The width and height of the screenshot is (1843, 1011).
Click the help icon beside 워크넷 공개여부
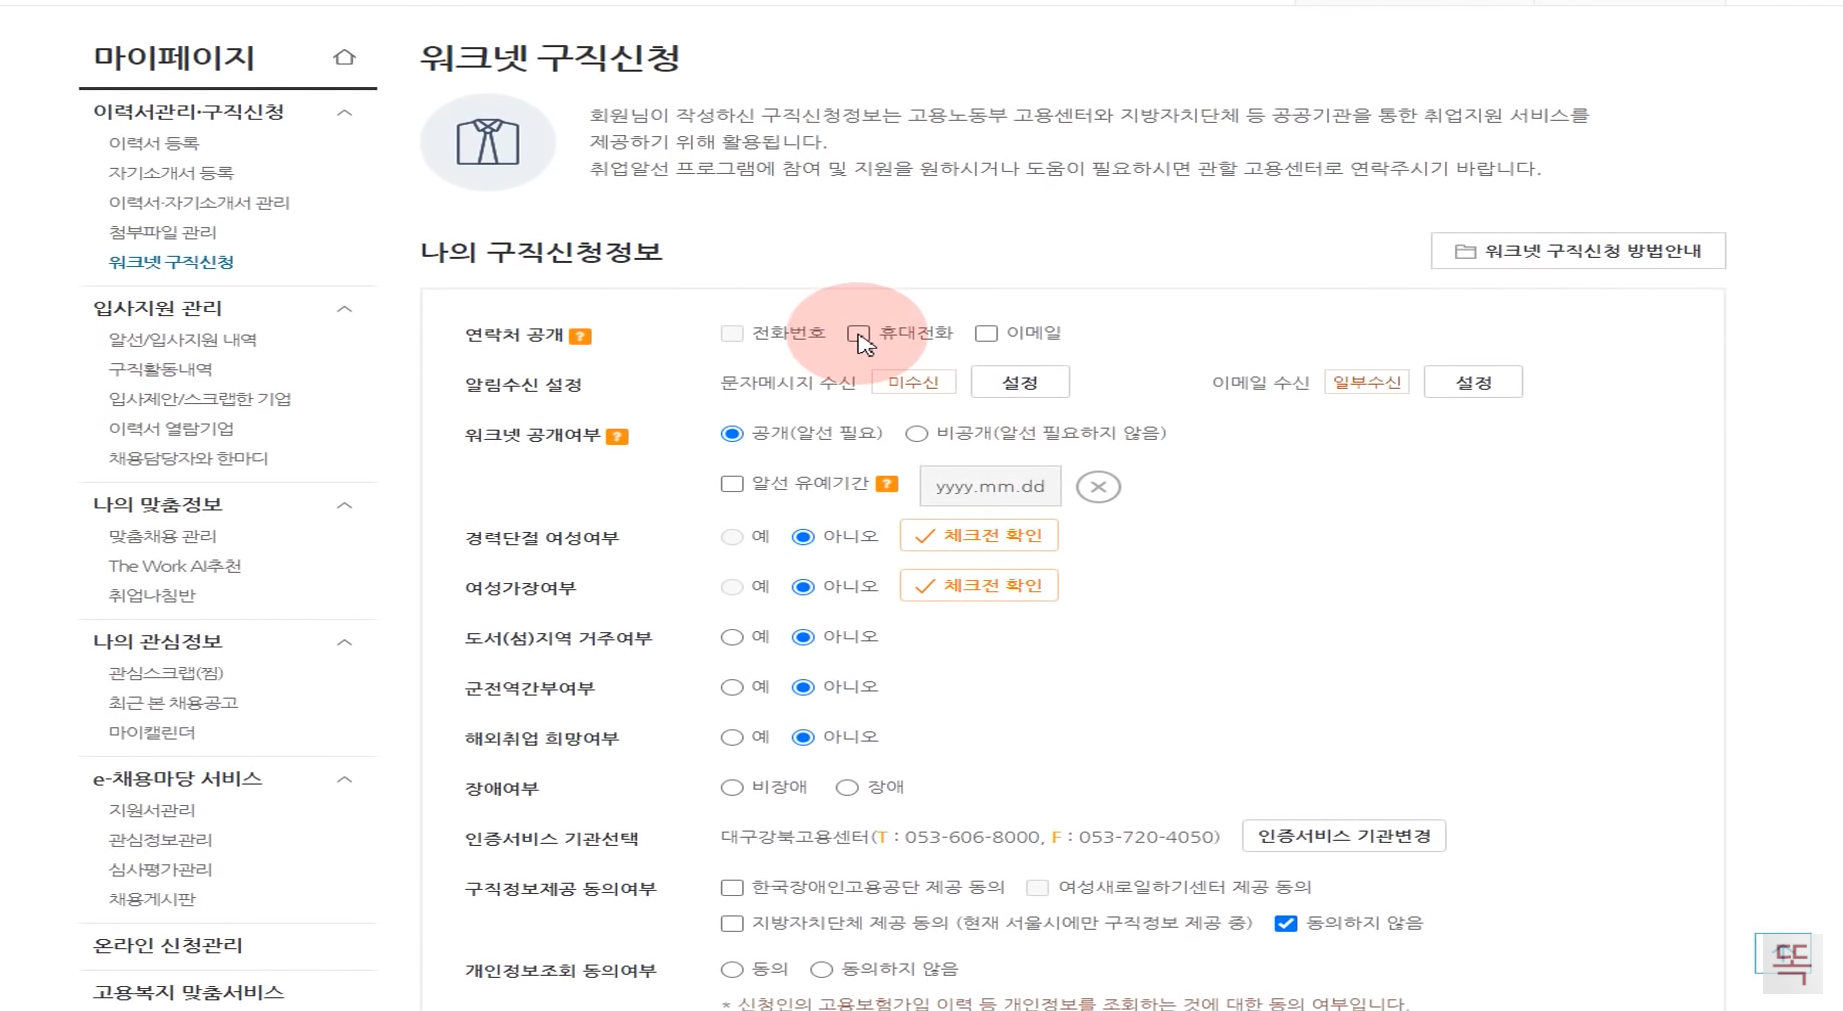coord(620,435)
